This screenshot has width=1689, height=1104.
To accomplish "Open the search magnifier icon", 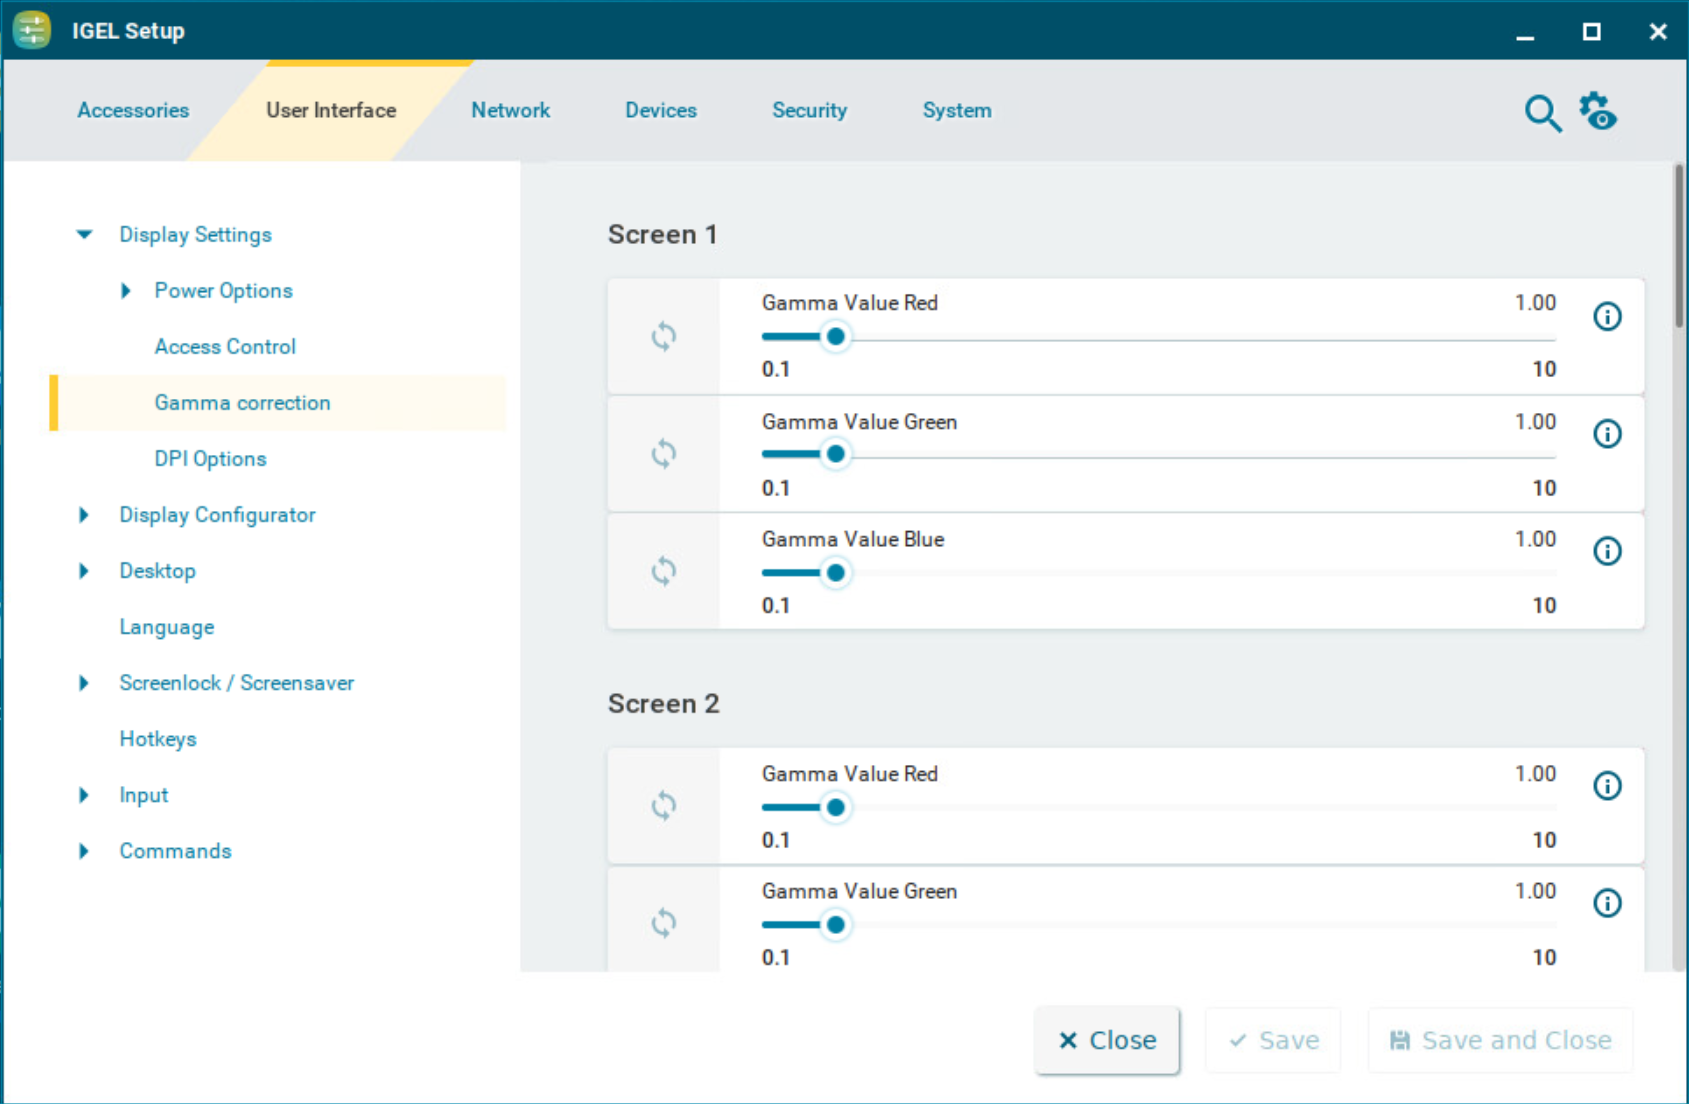I will pyautogui.click(x=1542, y=113).
